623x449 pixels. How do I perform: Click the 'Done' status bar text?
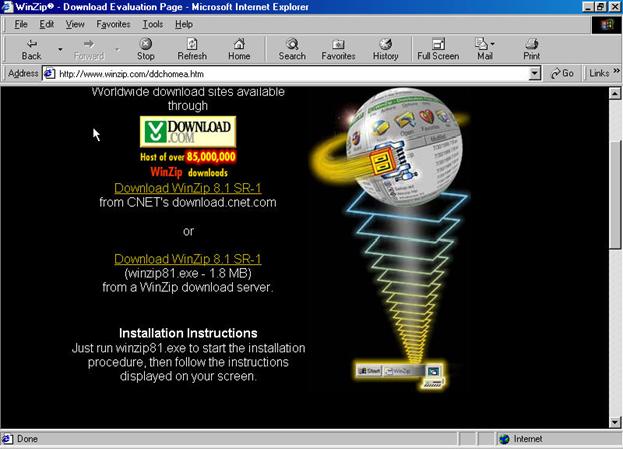(x=27, y=439)
